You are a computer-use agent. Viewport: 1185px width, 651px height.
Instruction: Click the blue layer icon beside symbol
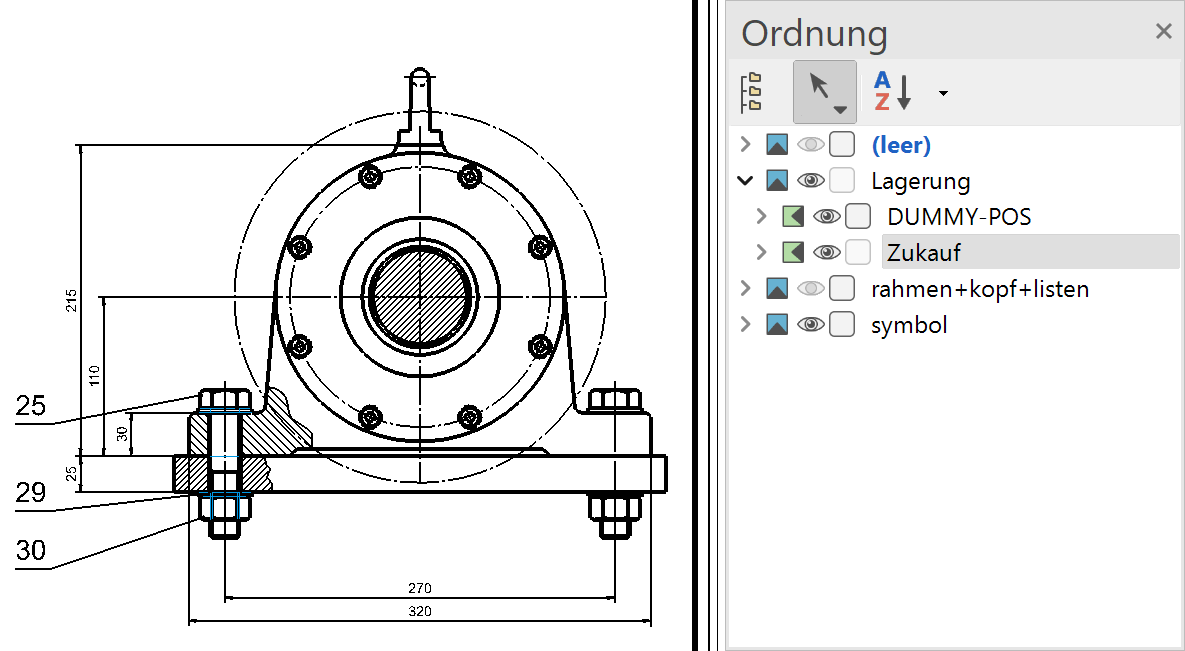click(x=777, y=325)
